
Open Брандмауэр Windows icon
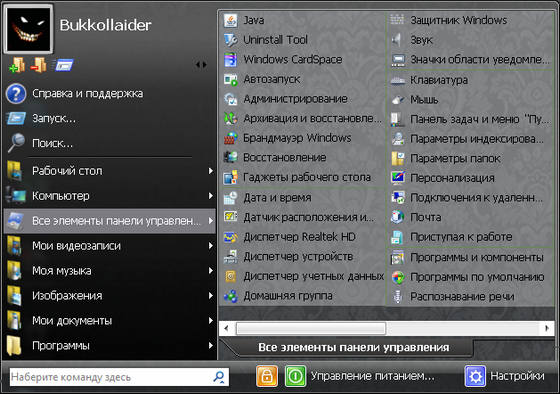tap(231, 138)
